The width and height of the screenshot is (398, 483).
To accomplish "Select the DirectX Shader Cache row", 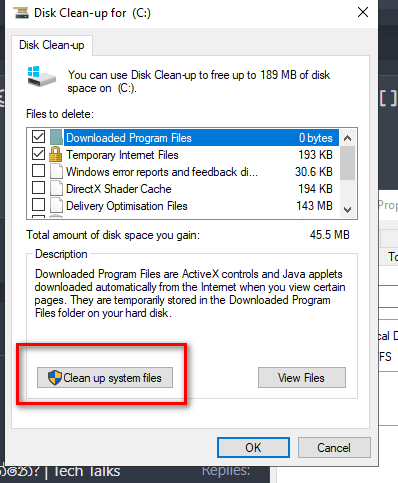I will tap(201, 189).
